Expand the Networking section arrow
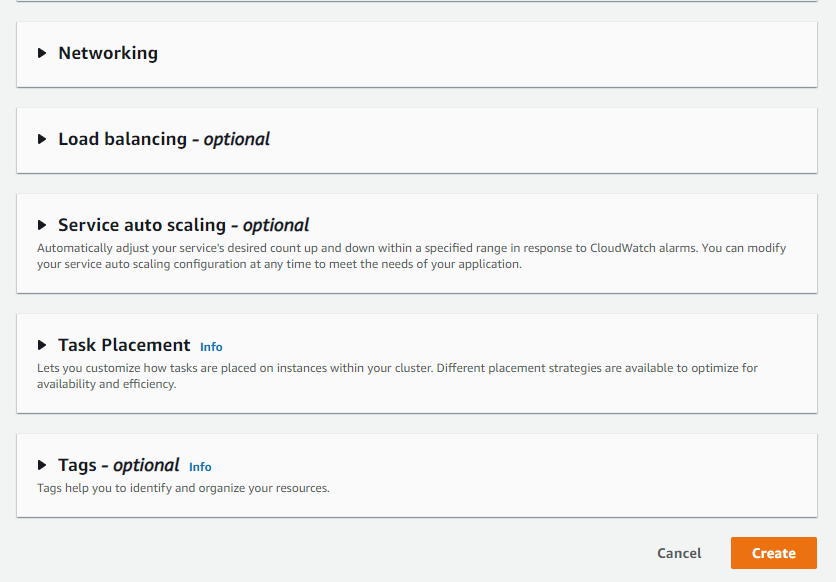 (x=42, y=53)
